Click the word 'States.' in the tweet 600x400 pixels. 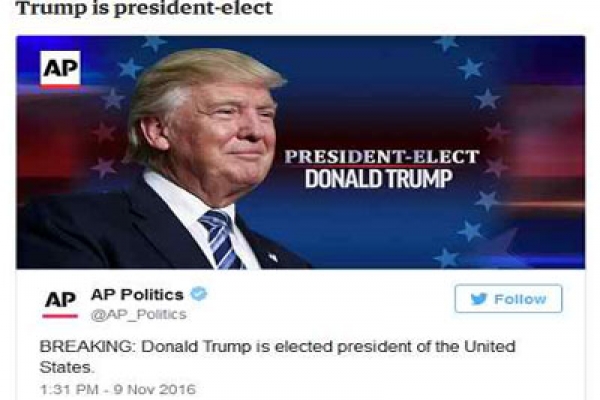(66, 367)
